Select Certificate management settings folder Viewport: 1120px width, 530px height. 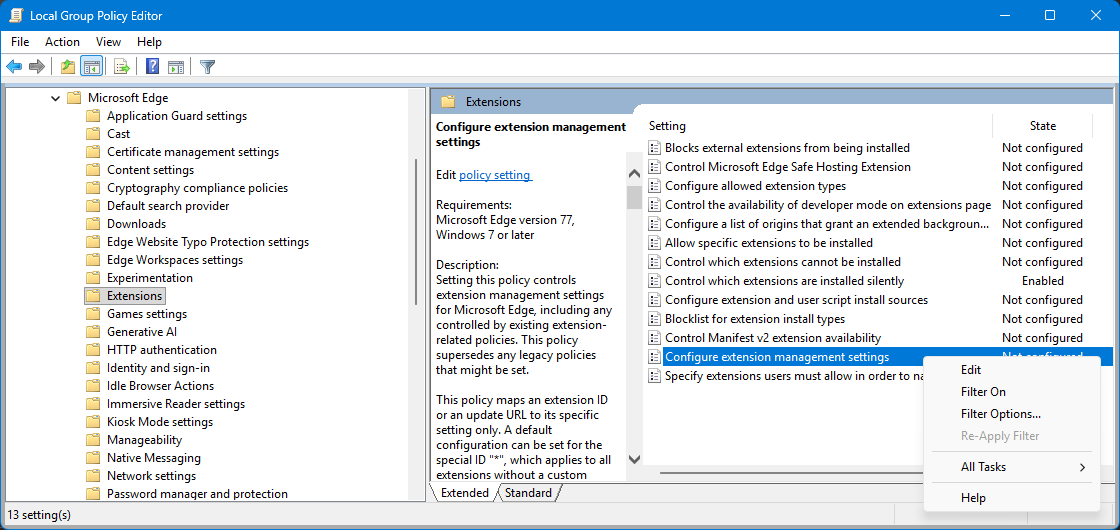pos(193,152)
